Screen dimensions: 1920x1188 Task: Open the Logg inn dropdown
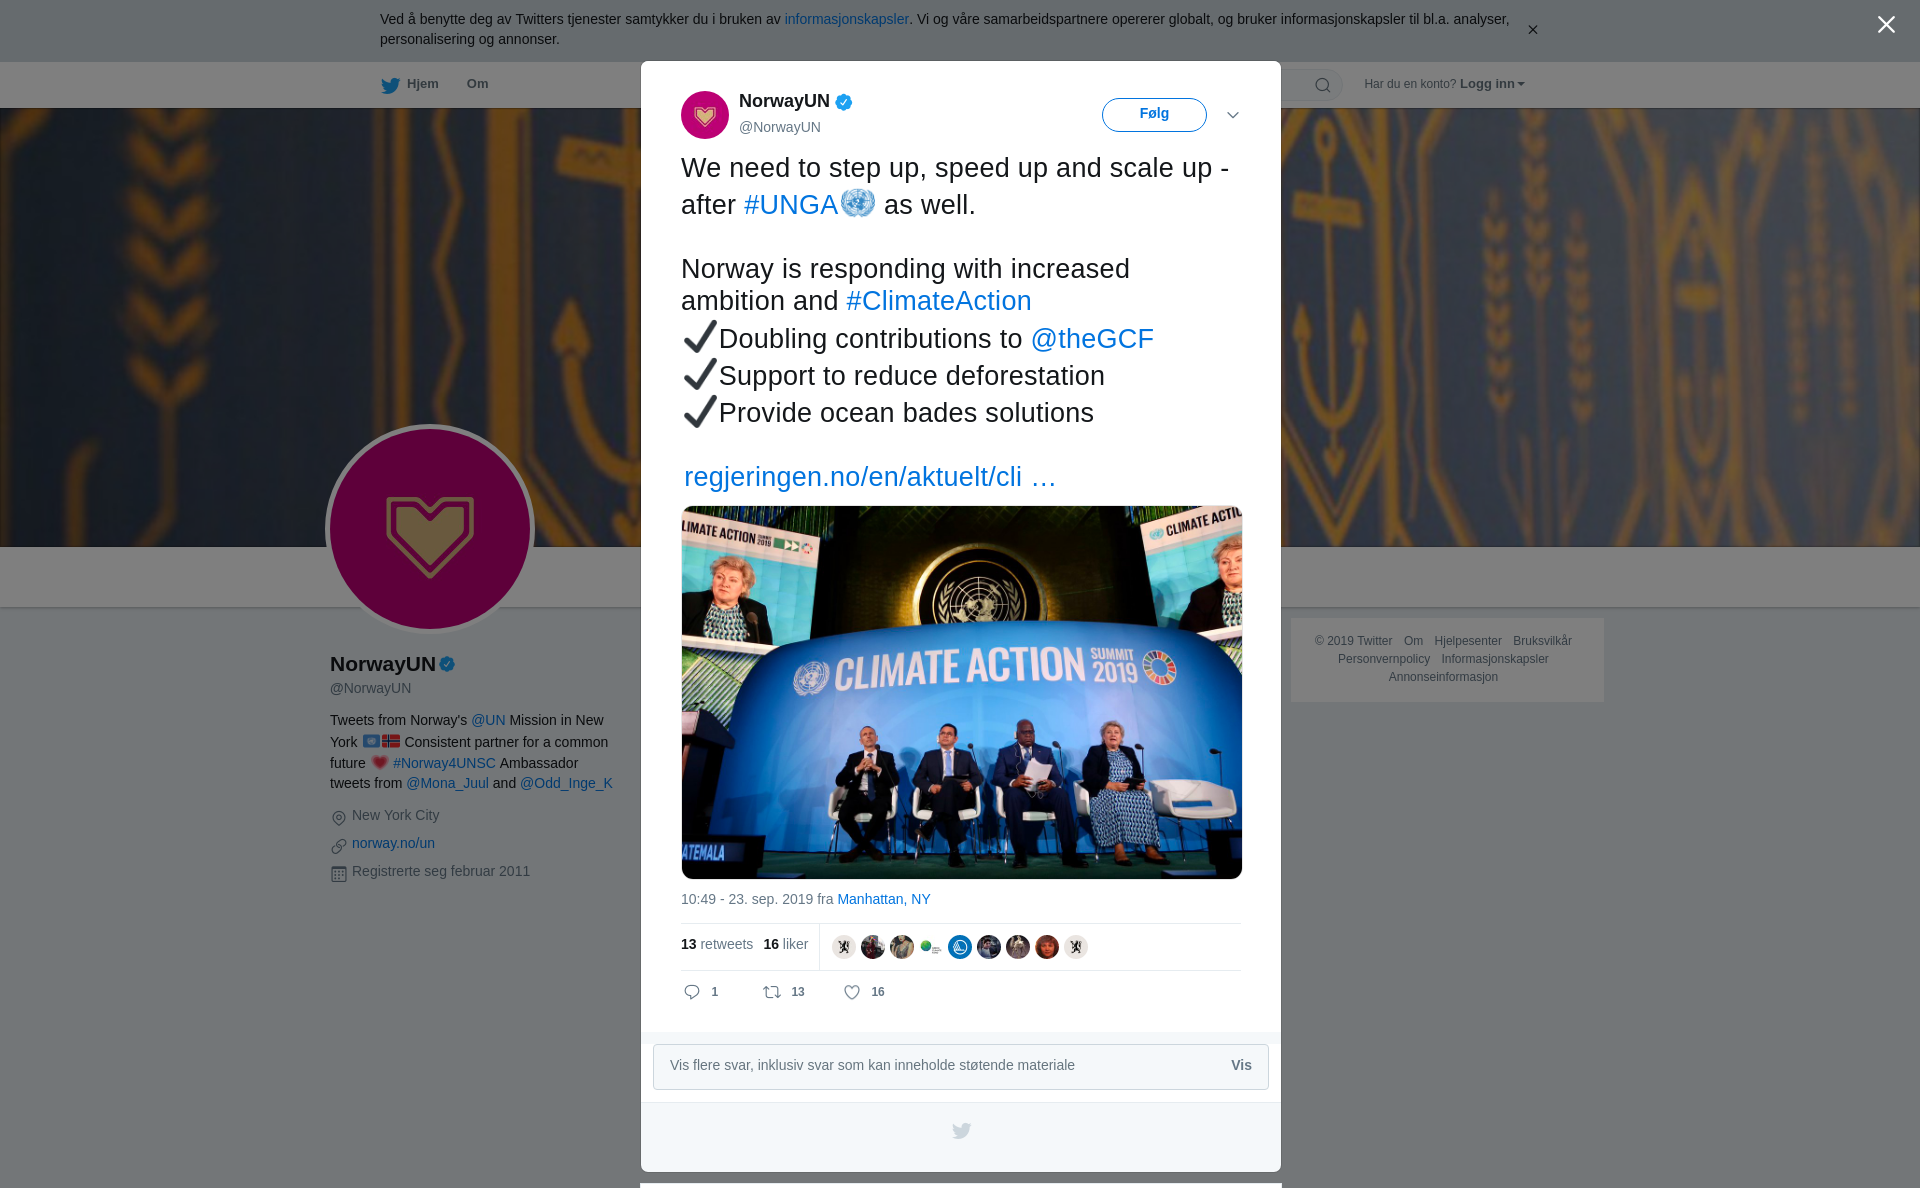click(x=1491, y=84)
